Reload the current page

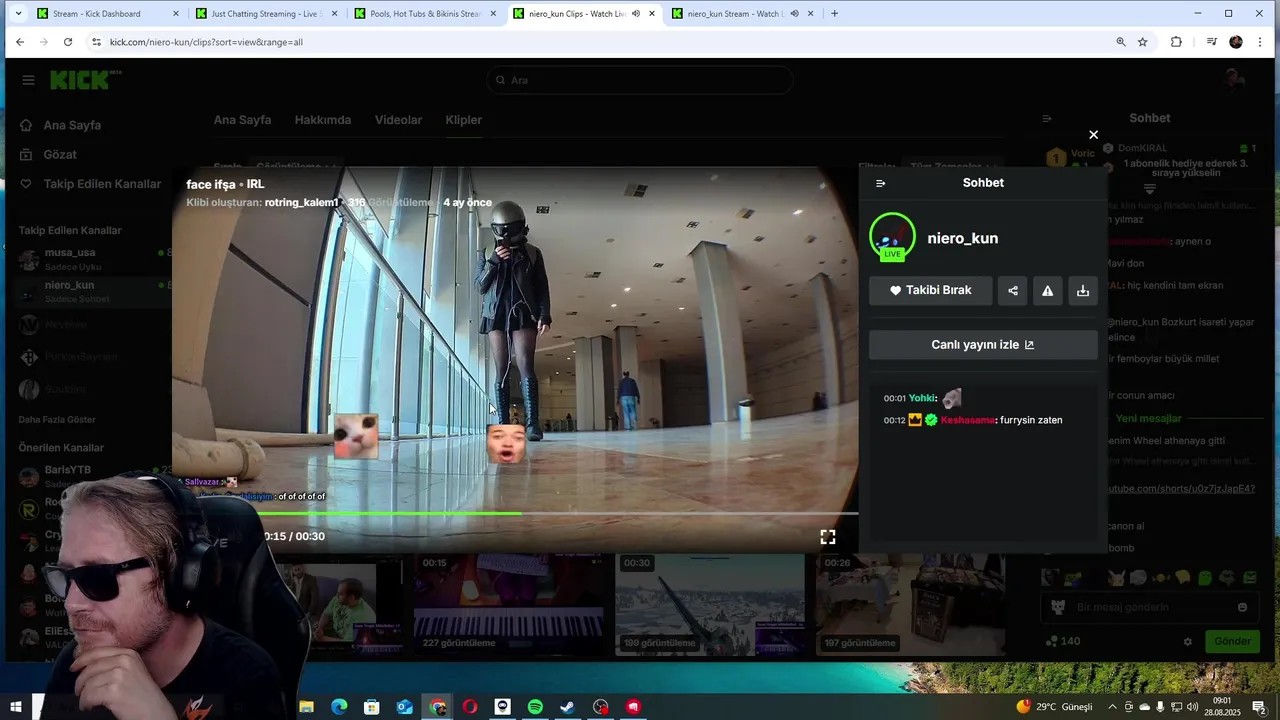pyautogui.click(x=67, y=42)
